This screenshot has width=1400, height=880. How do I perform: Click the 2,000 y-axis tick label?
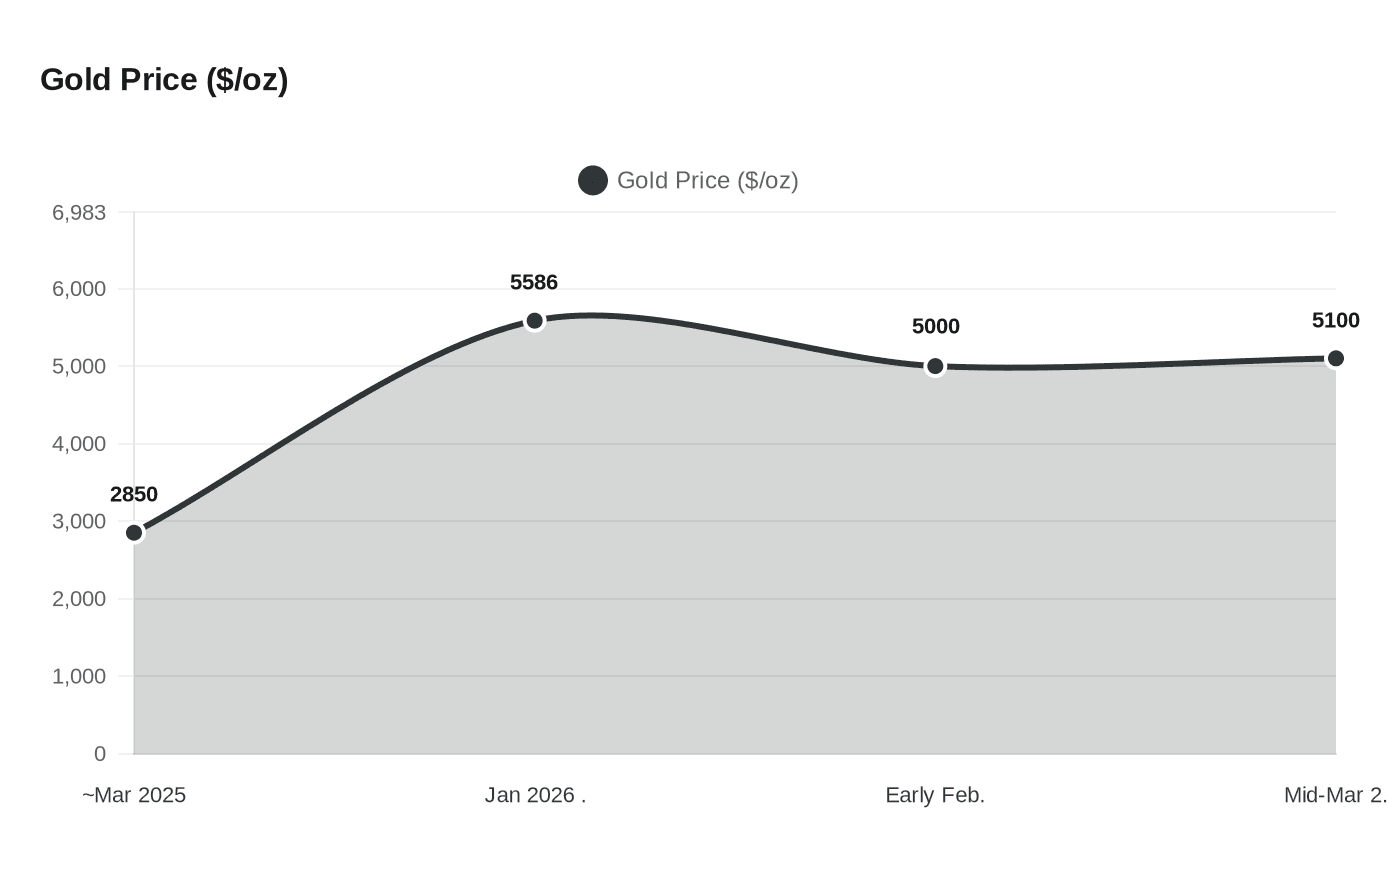[79, 599]
